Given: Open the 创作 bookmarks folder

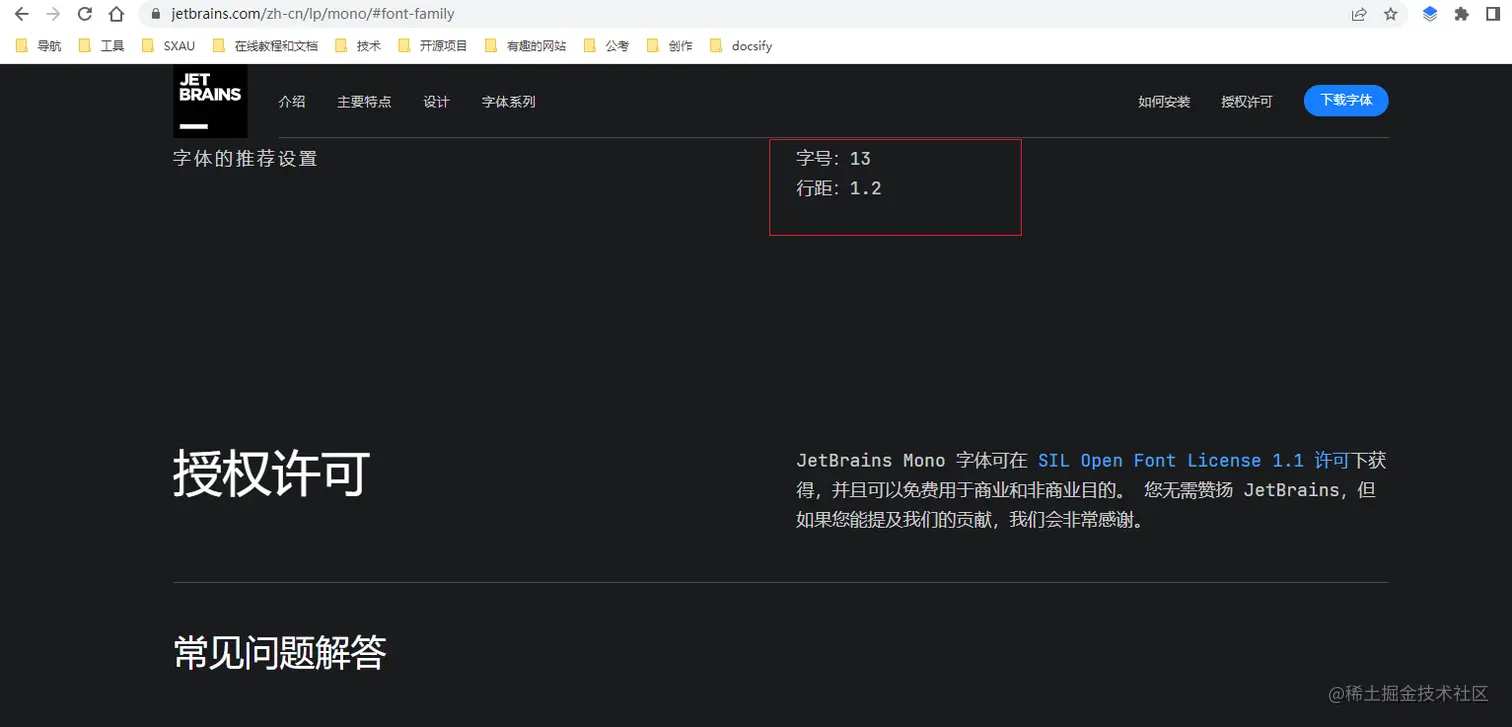Looking at the screenshot, I should pyautogui.click(x=671, y=46).
